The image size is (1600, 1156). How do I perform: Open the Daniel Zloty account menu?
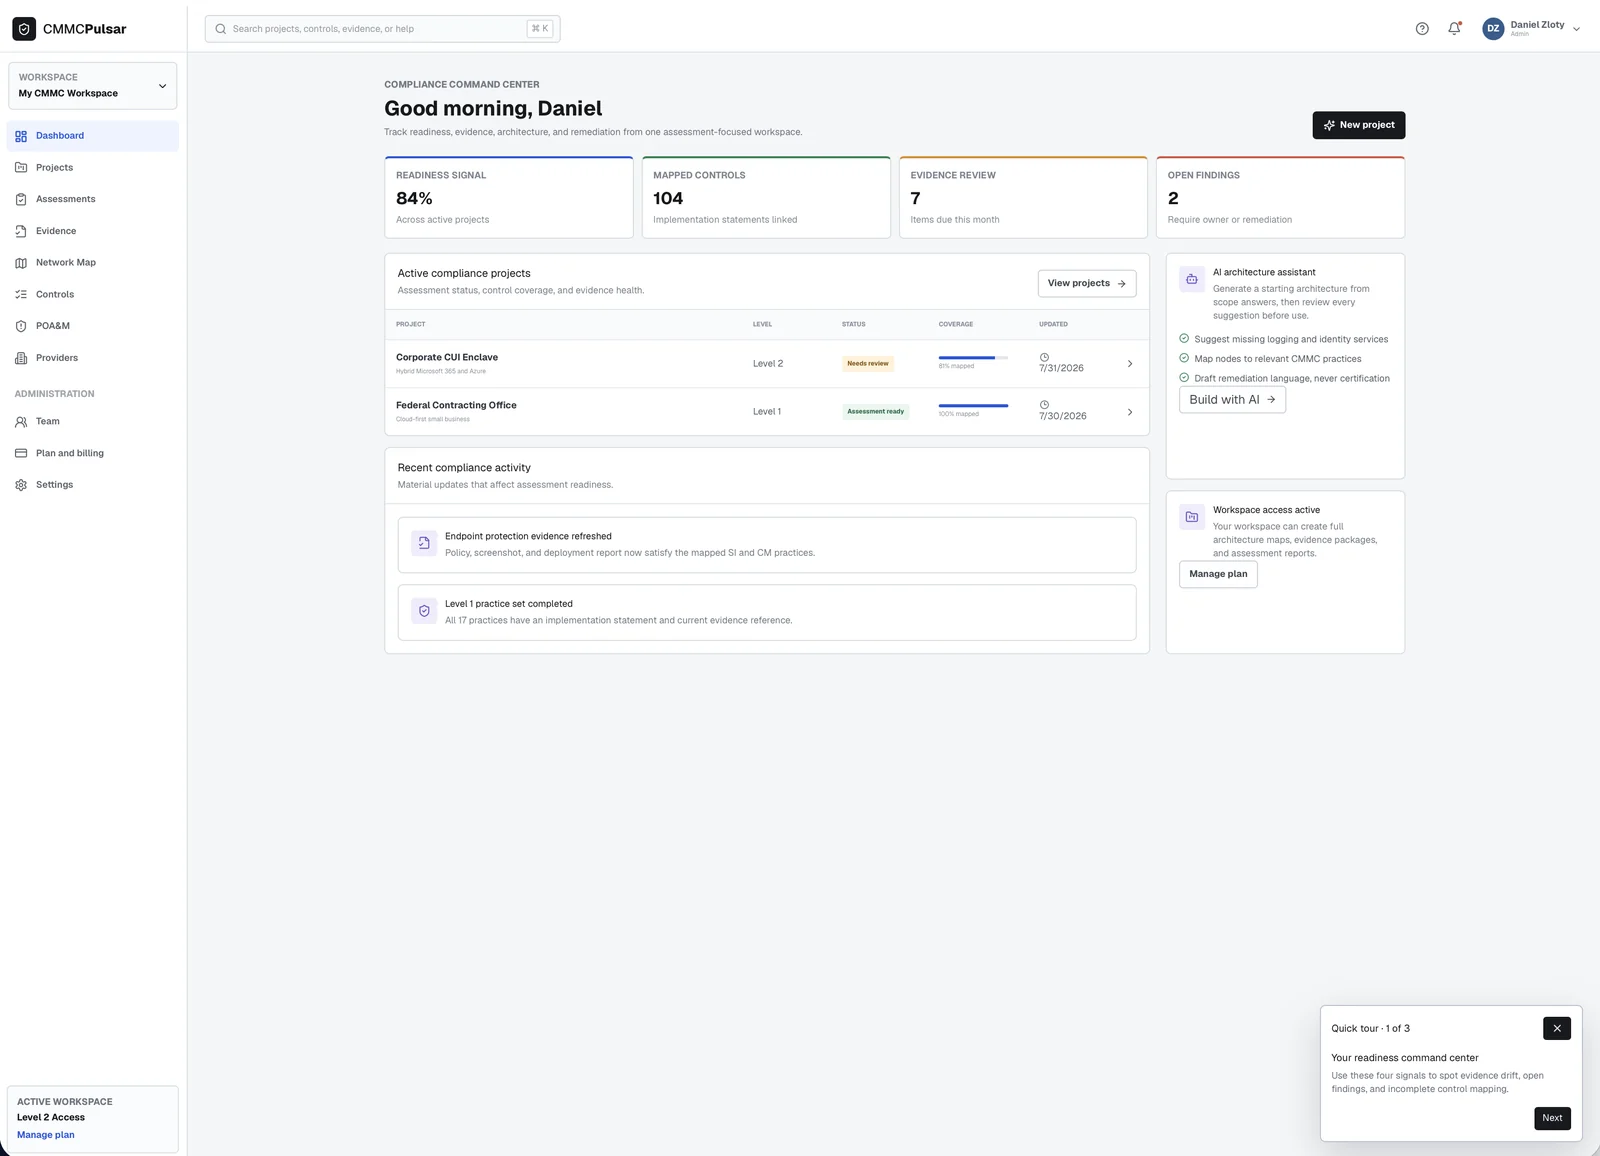1531,29
